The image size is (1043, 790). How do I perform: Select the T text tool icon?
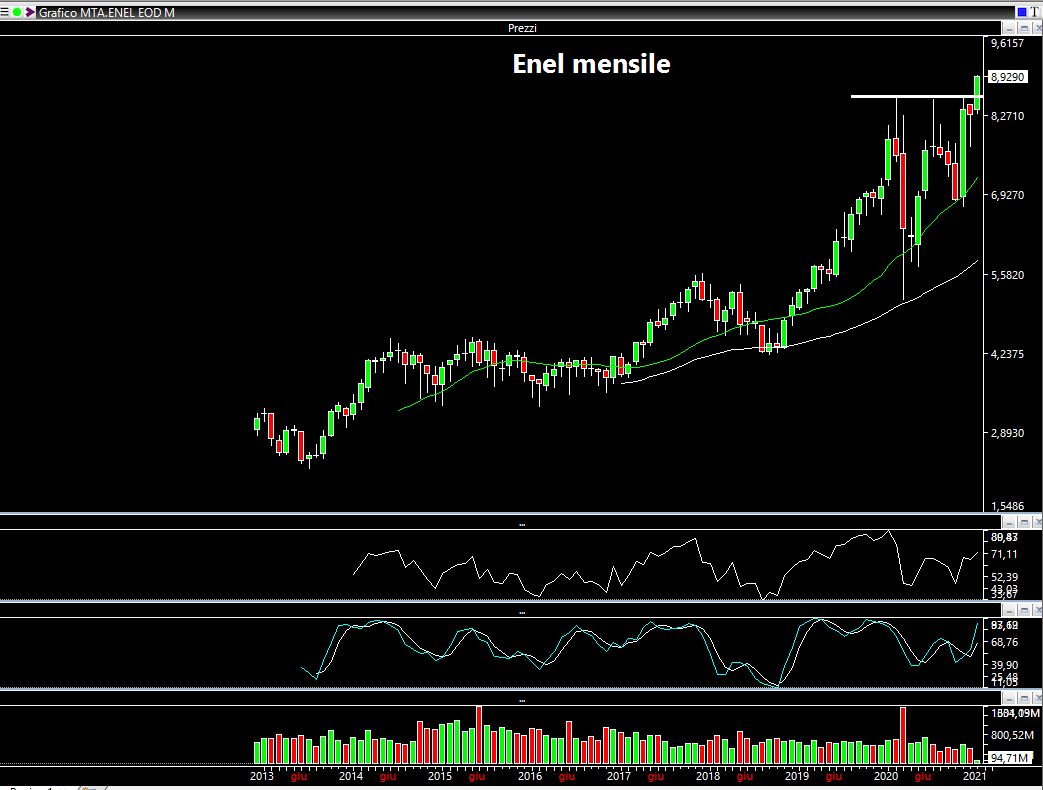pyautogui.click(x=1034, y=12)
